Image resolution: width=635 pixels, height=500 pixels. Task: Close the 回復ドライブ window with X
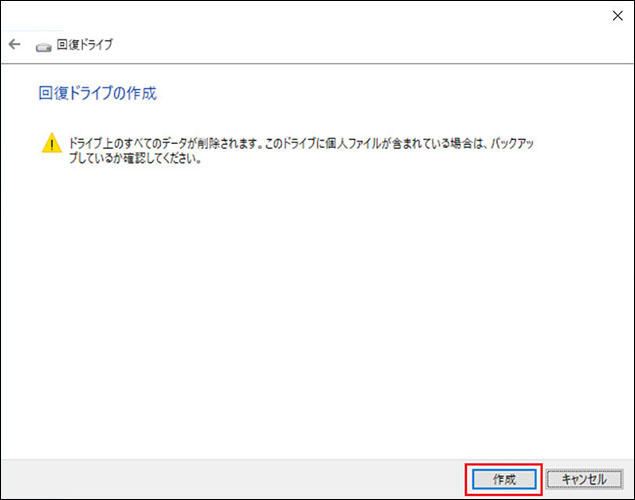point(613,15)
